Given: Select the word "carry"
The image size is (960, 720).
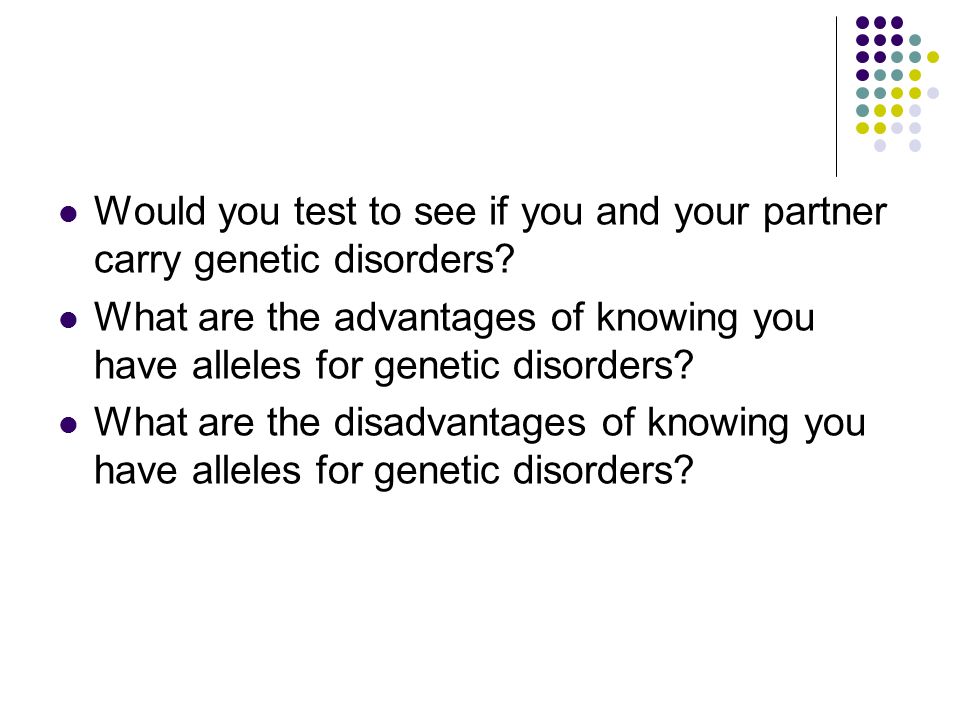Looking at the screenshot, I should (x=137, y=261).
